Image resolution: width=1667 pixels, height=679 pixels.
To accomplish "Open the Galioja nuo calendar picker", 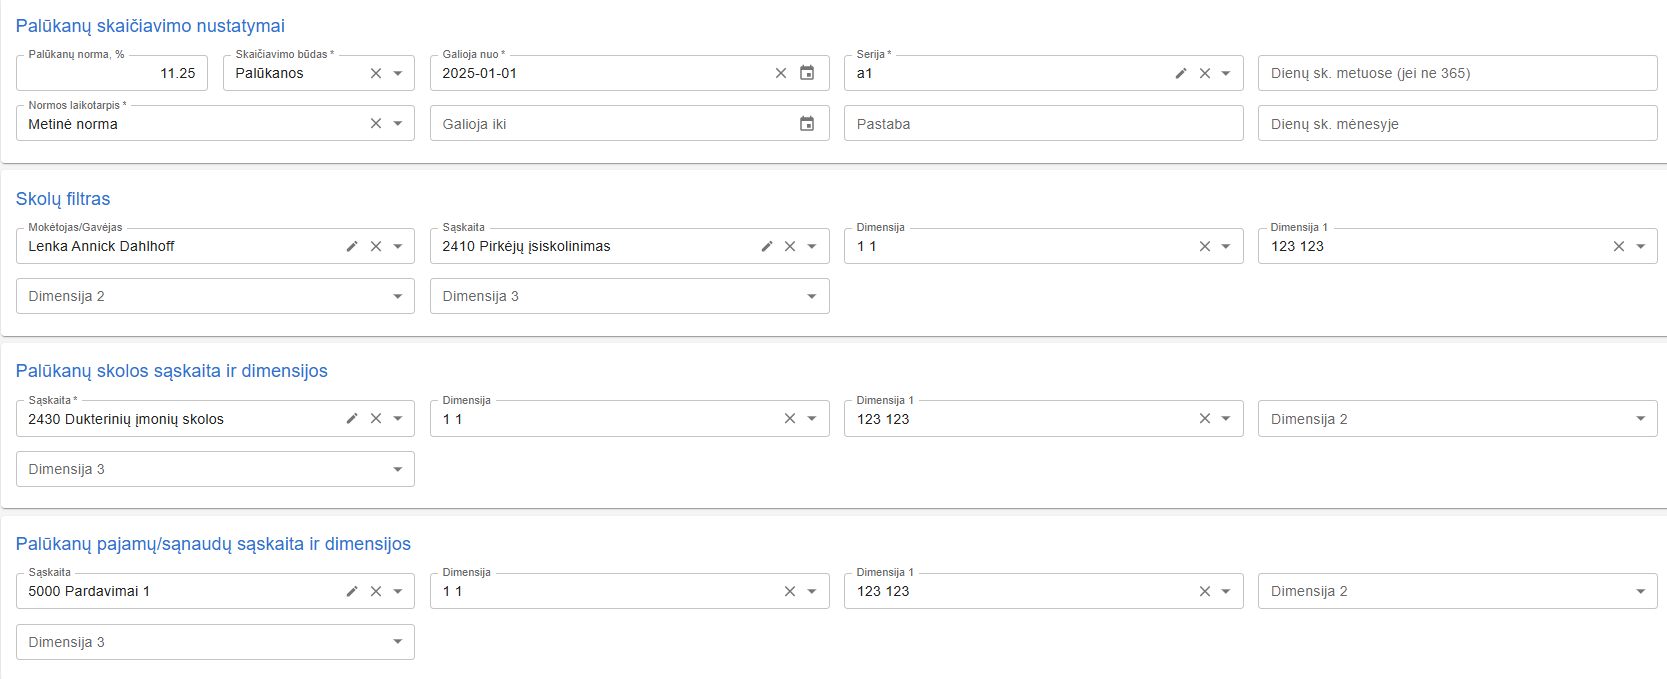I will click(807, 73).
